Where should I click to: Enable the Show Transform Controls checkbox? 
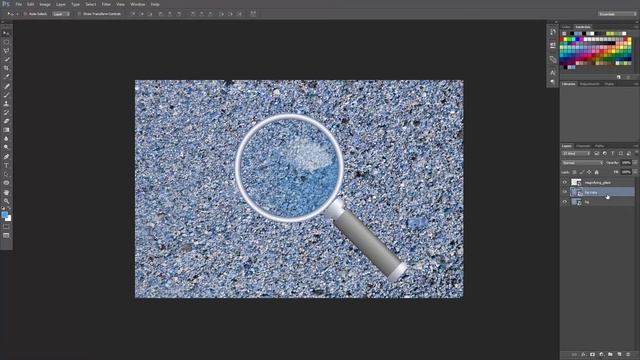[x=80, y=14]
